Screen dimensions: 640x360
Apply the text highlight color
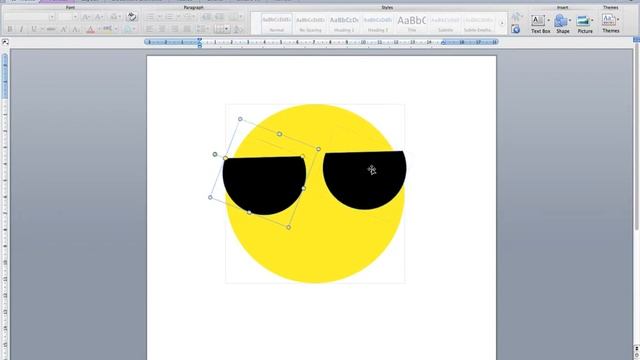pos(107,29)
